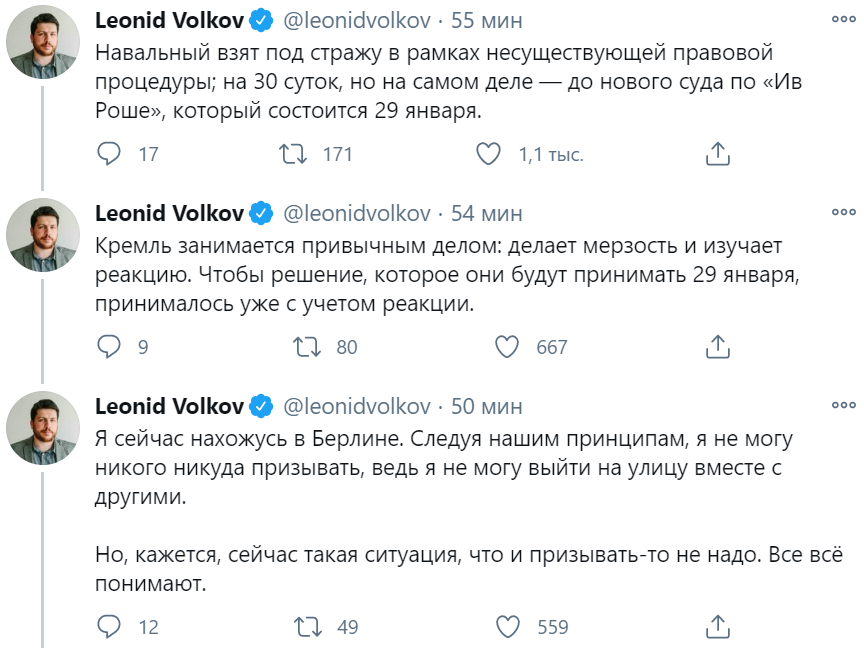Image resolution: width=864 pixels, height=648 pixels.
Task: Click the @leonidvolkov handle in the second tweet
Action: 357,214
